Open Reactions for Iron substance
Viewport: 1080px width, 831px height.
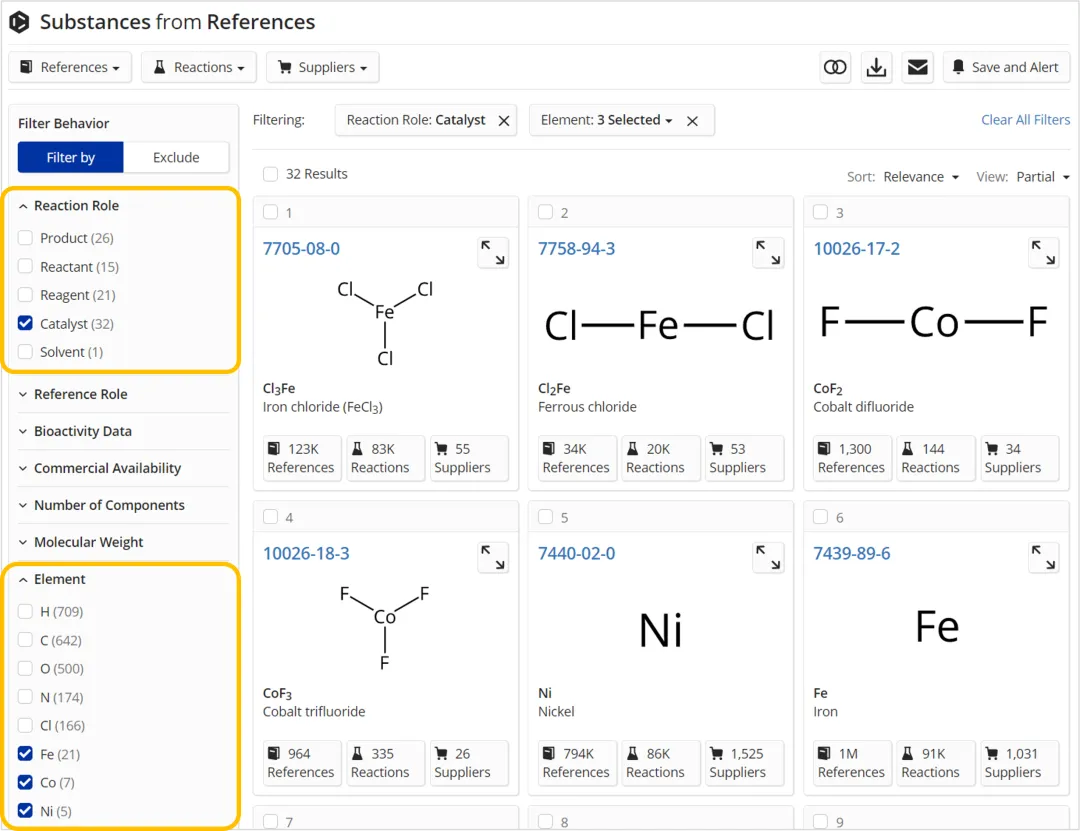(x=930, y=763)
